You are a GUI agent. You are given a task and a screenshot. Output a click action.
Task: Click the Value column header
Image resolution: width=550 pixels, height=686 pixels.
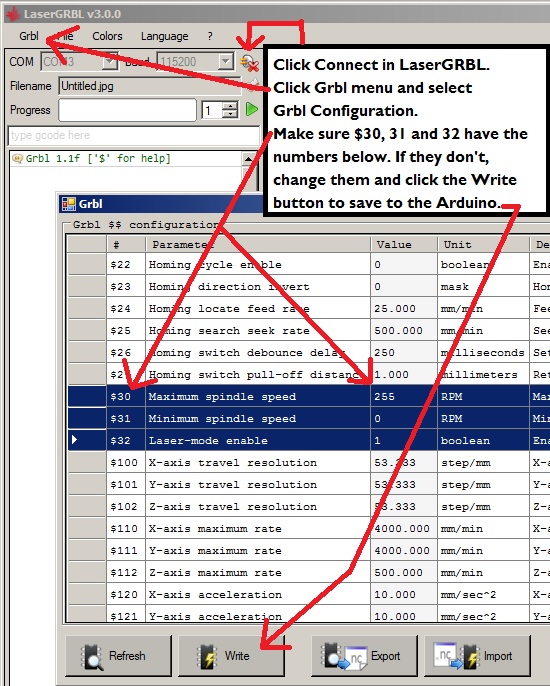pyautogui.click(x=403, y=245)
